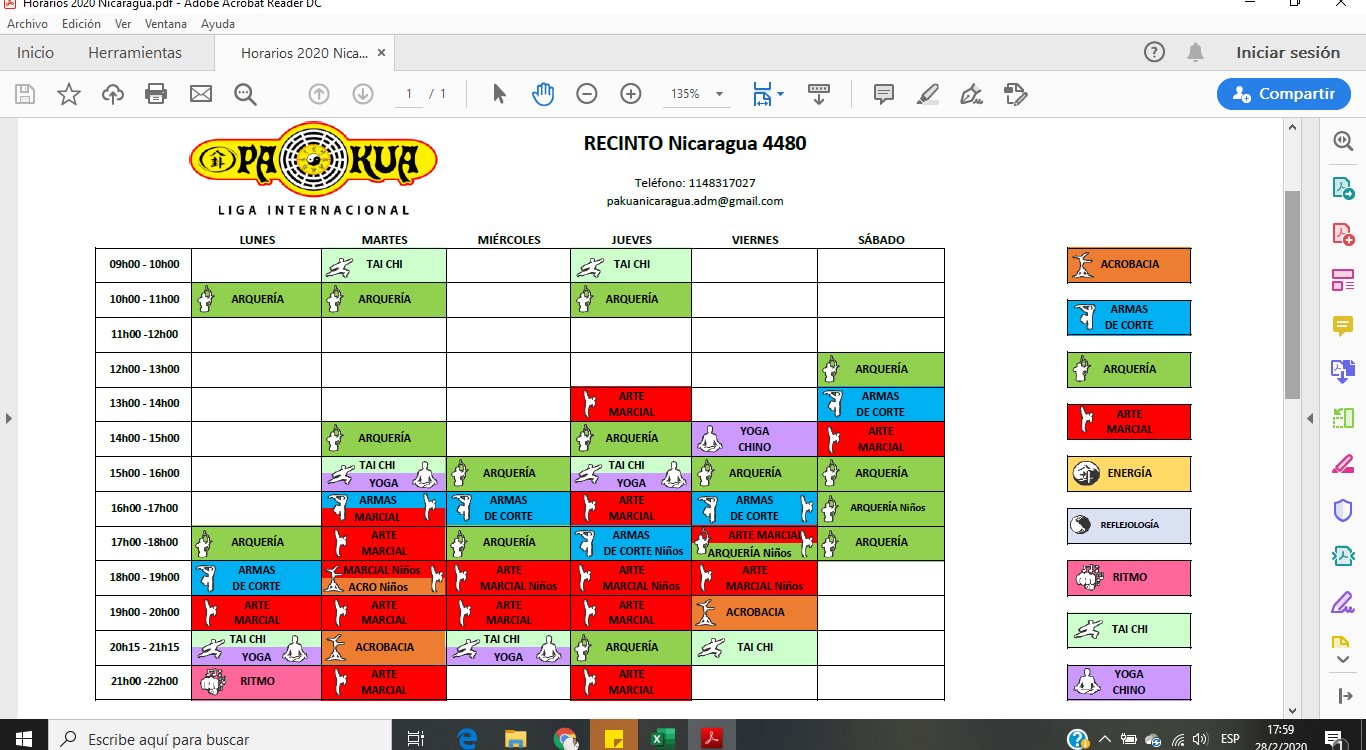This screenshot has width=1366, height=750.
Task: Open the find text magnifier
Action: point(245,94)
